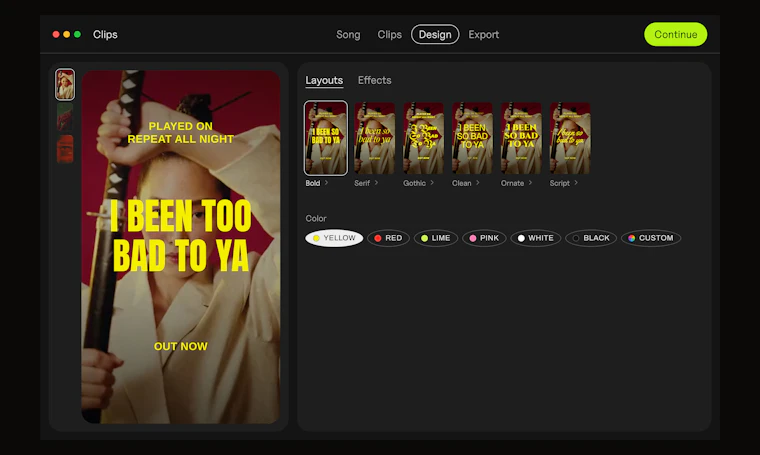This screenshot has height=455, width=760.
Task: Click the green Continue button
Action: pos(675,34)
